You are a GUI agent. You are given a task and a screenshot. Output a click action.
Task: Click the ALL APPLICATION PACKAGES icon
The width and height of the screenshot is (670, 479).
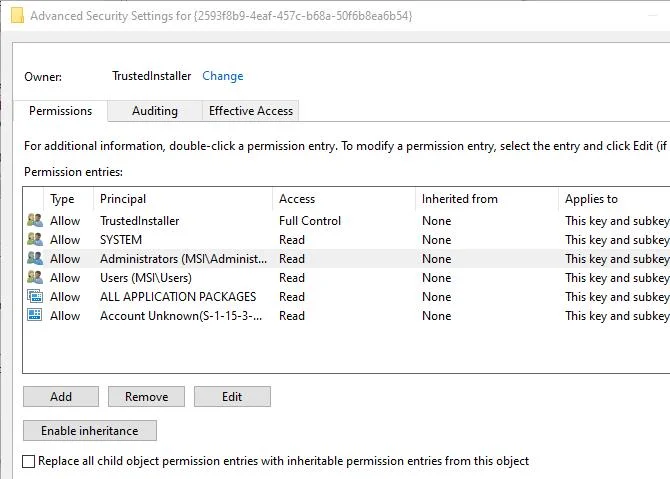(35, 296)
